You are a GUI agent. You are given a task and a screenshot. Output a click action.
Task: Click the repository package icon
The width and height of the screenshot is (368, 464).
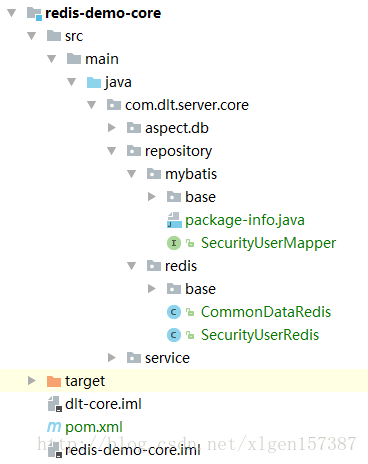click(134, 151)
